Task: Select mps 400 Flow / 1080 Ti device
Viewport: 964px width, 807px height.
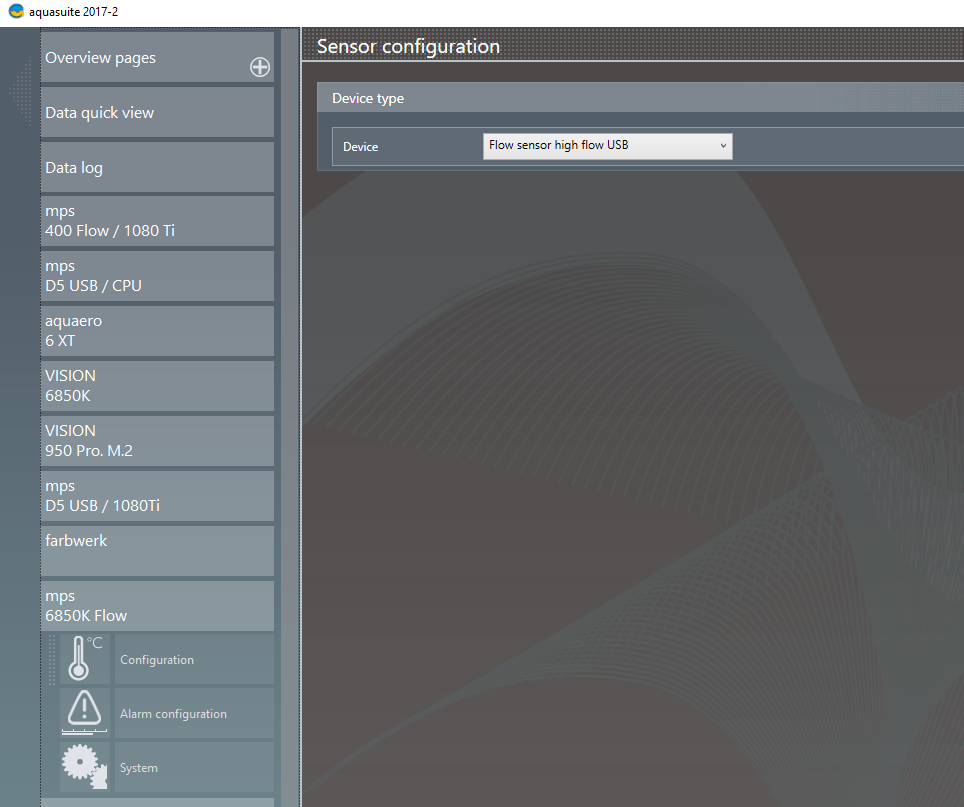Action: [x=157, y=221]
